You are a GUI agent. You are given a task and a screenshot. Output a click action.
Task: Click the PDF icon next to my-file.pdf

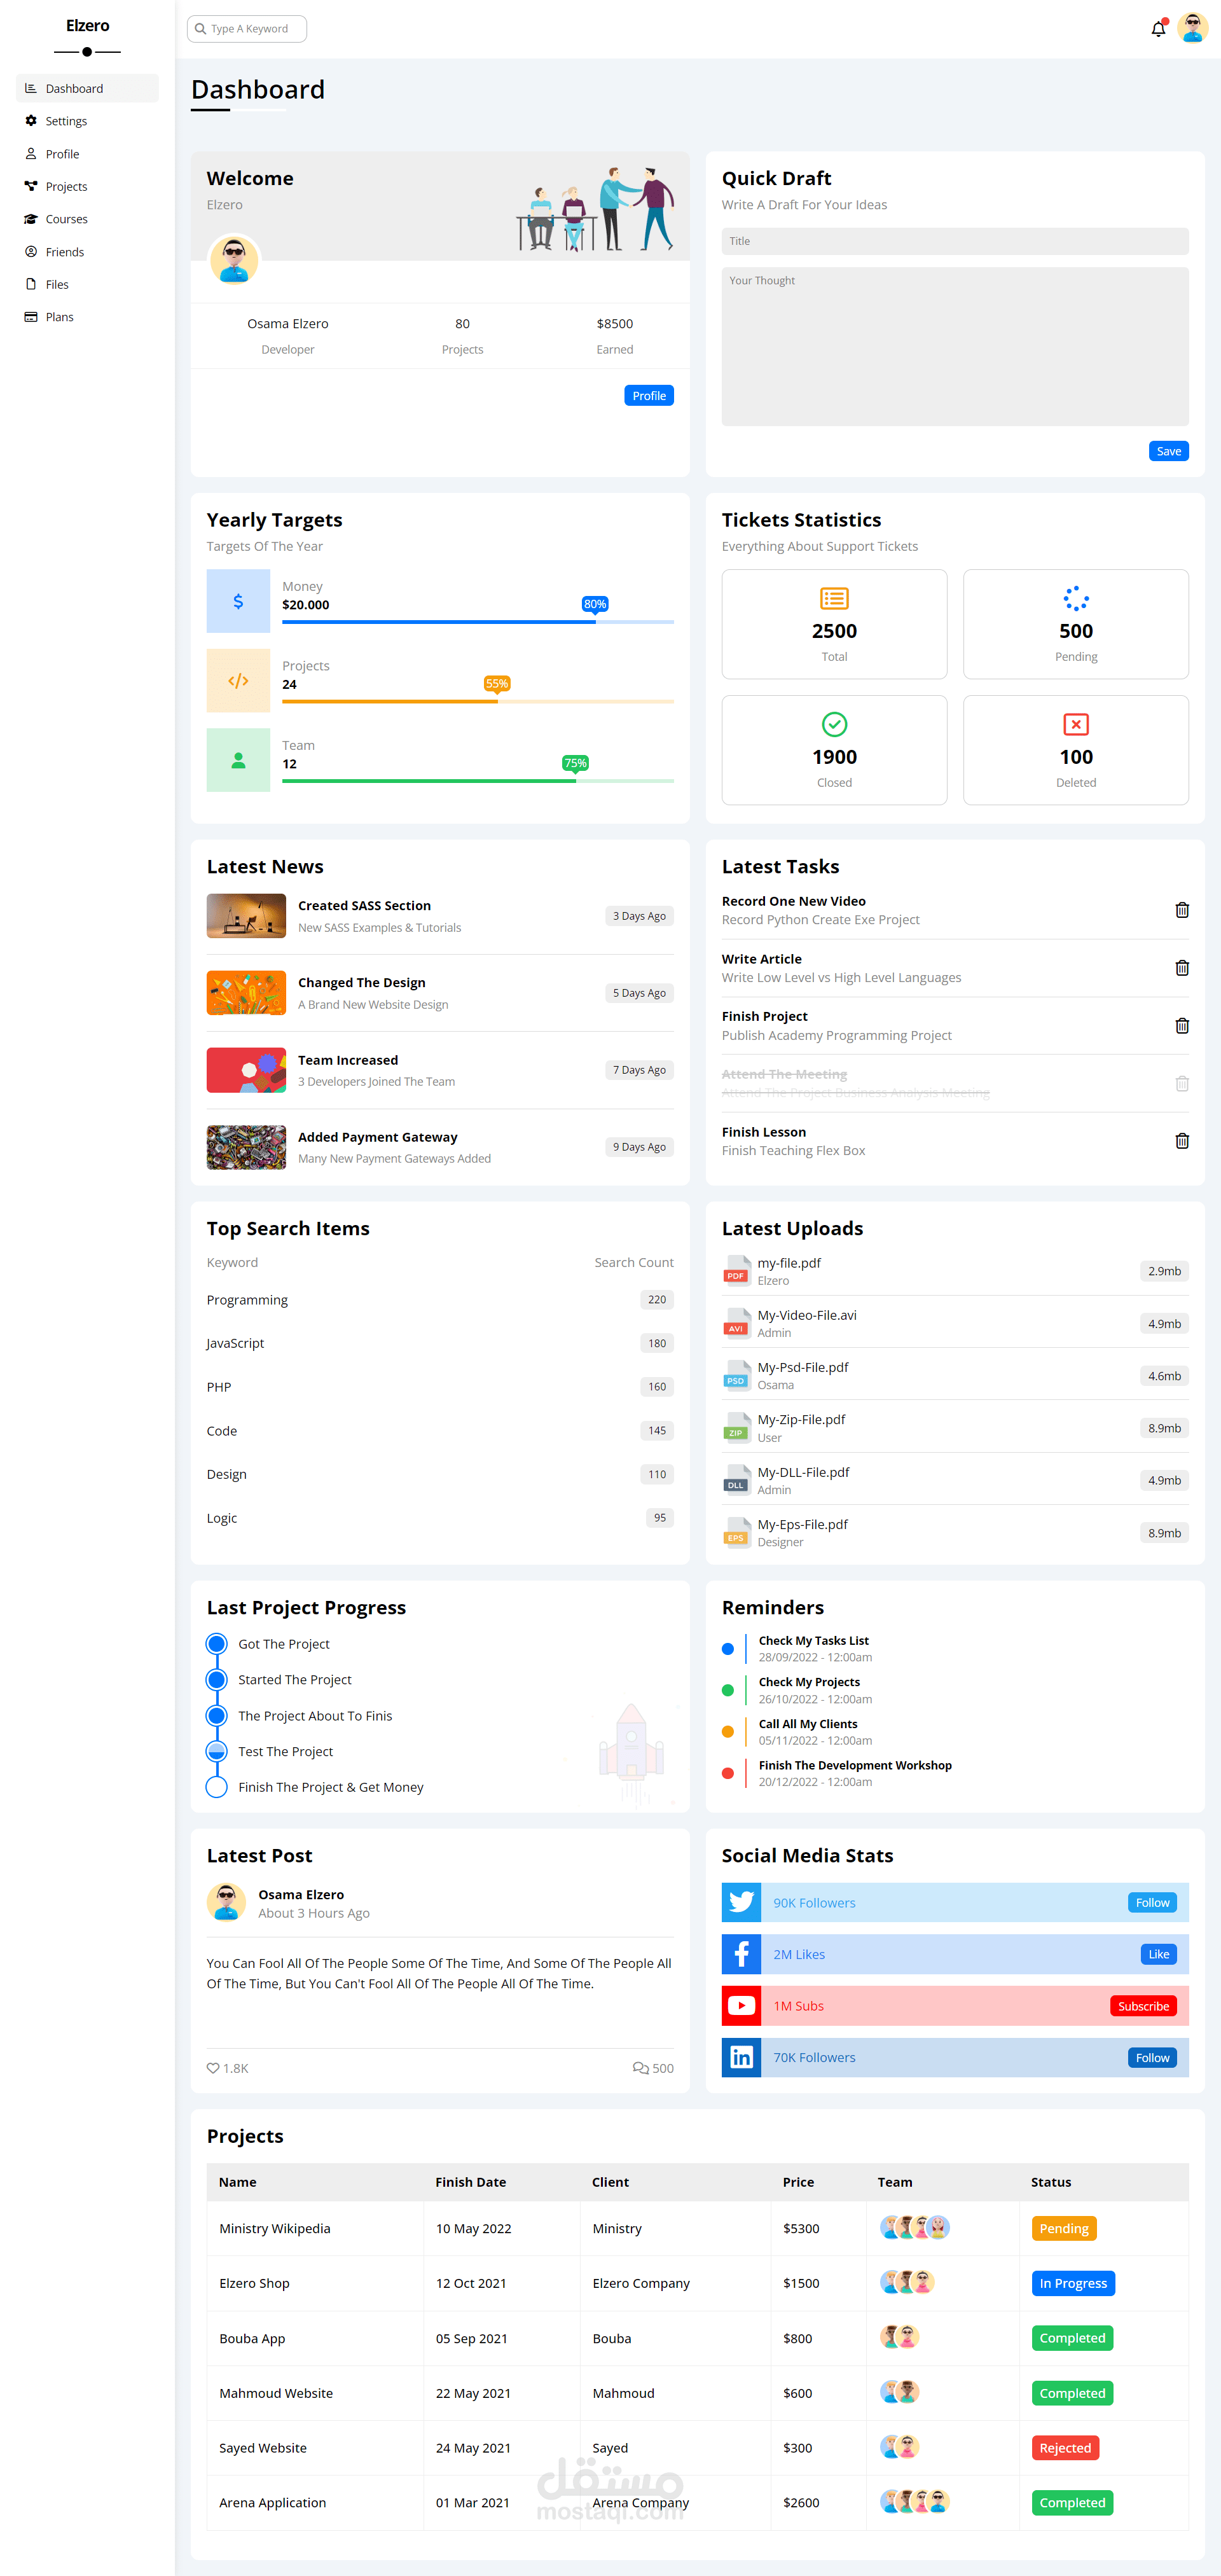(736, 1271)
